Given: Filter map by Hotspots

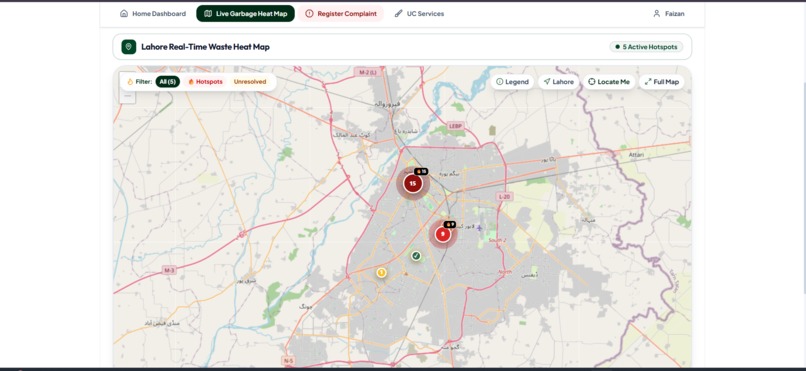Looking at the screenshot, I should [x=205, y=82].
